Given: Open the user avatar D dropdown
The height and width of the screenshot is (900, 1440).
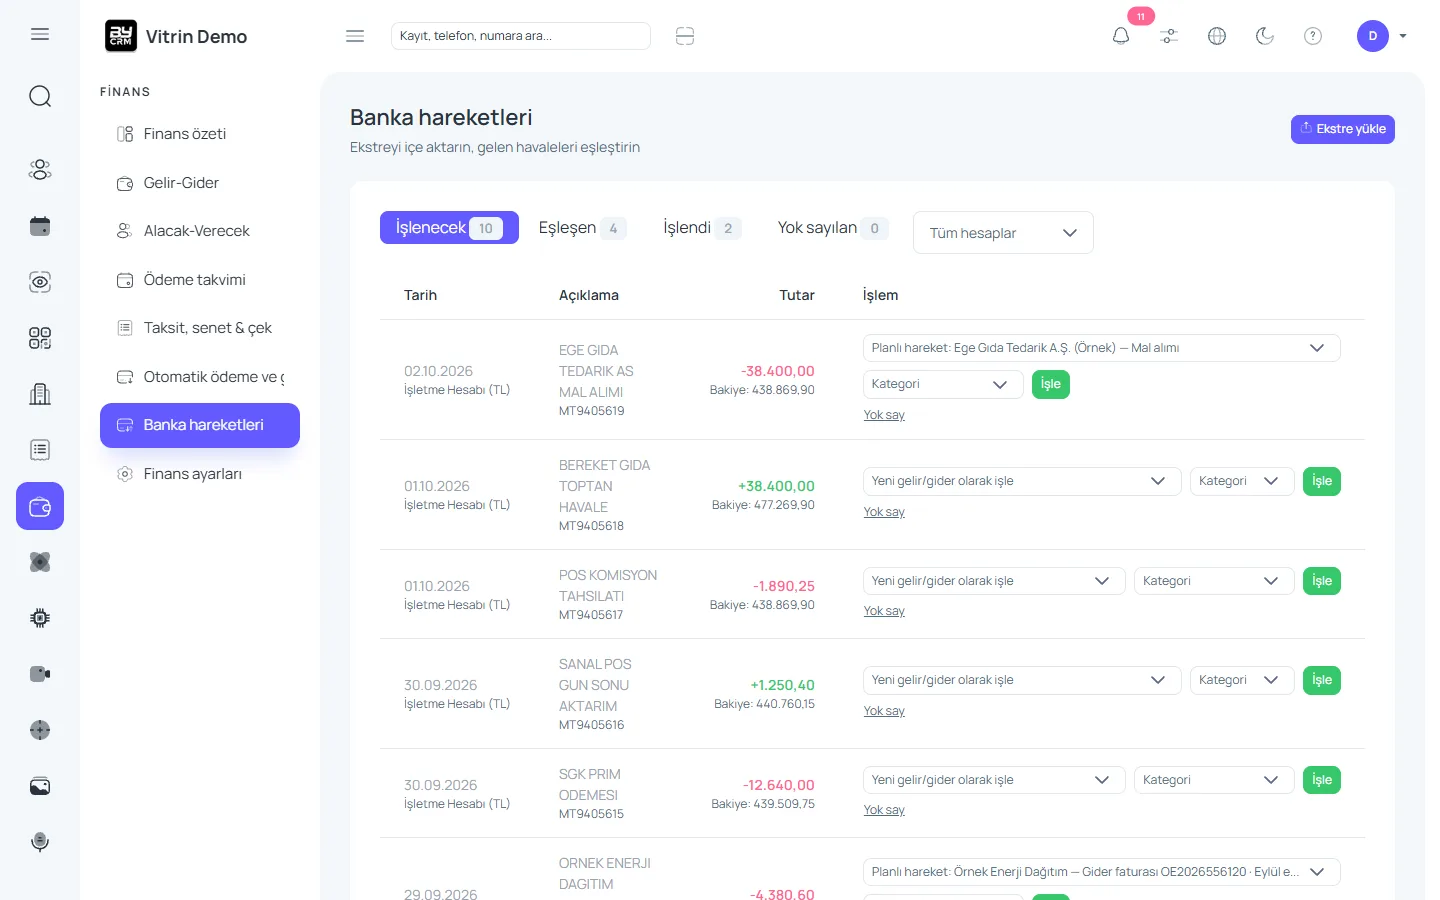Looking at the screenshot, I should pos(1382,36).
